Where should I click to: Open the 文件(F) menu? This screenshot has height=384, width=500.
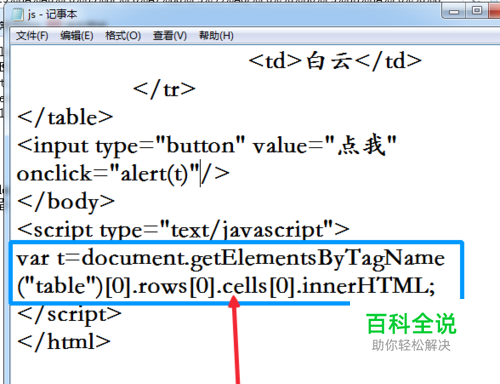pos(32,35)
